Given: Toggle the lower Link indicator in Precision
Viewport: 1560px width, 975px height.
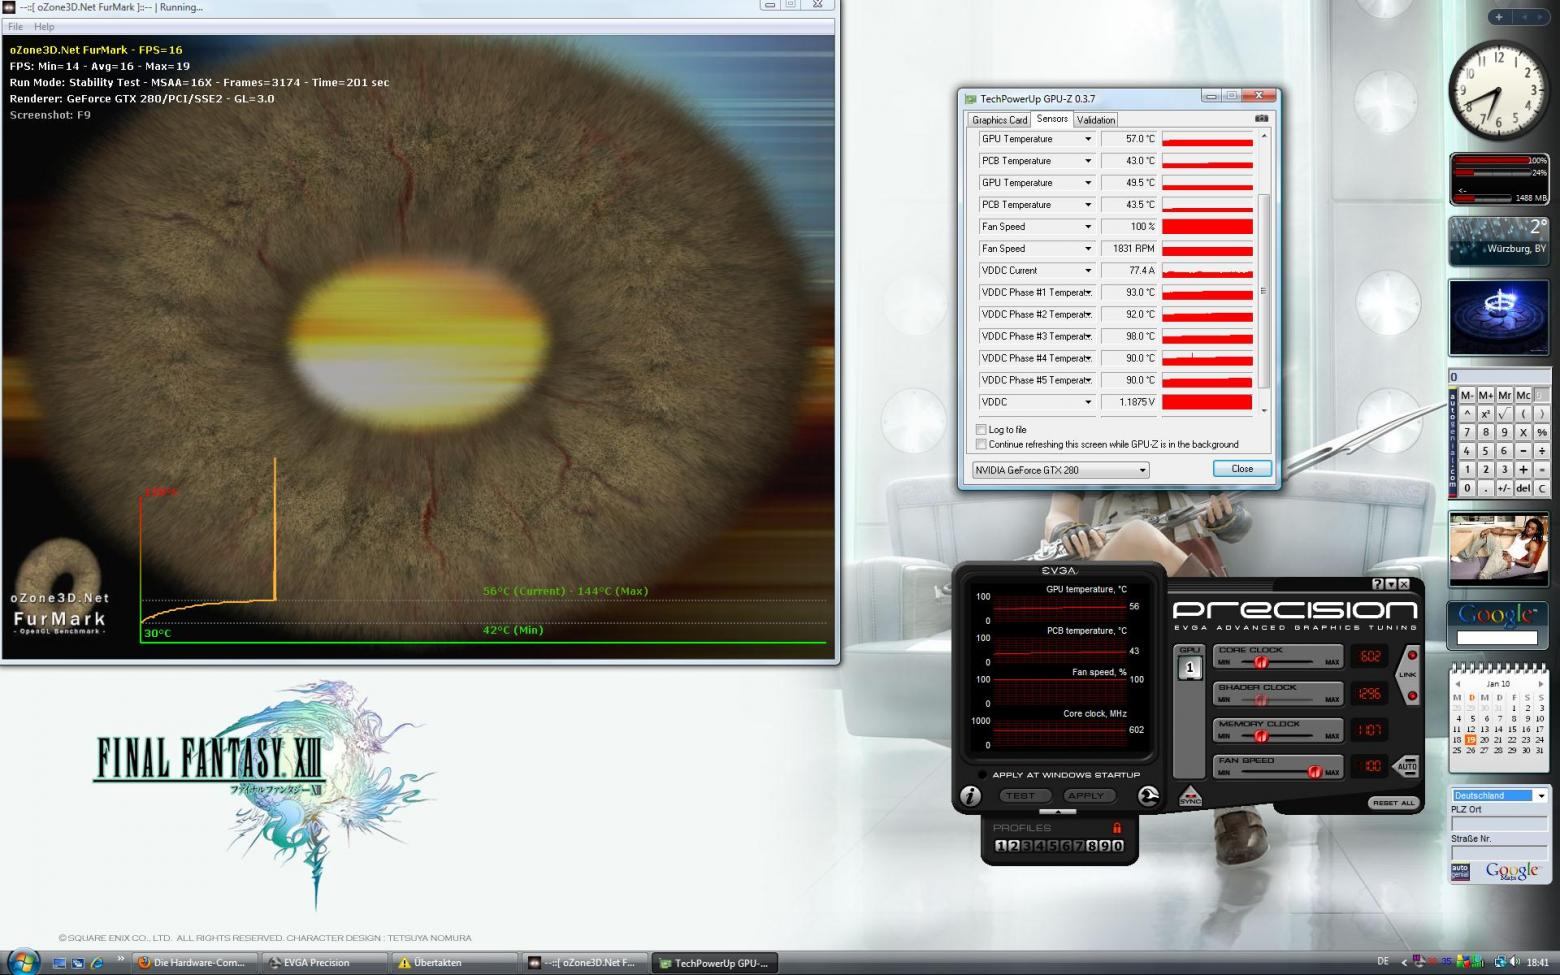Looking at the screenshot, I should tap(1412, 696).
